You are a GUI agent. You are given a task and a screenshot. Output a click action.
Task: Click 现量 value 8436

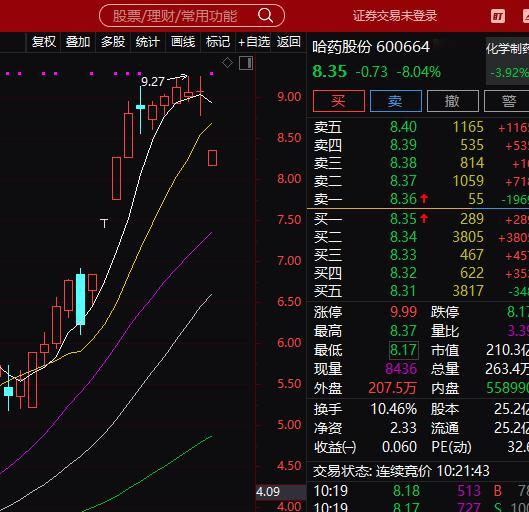(x=401, y=369)
